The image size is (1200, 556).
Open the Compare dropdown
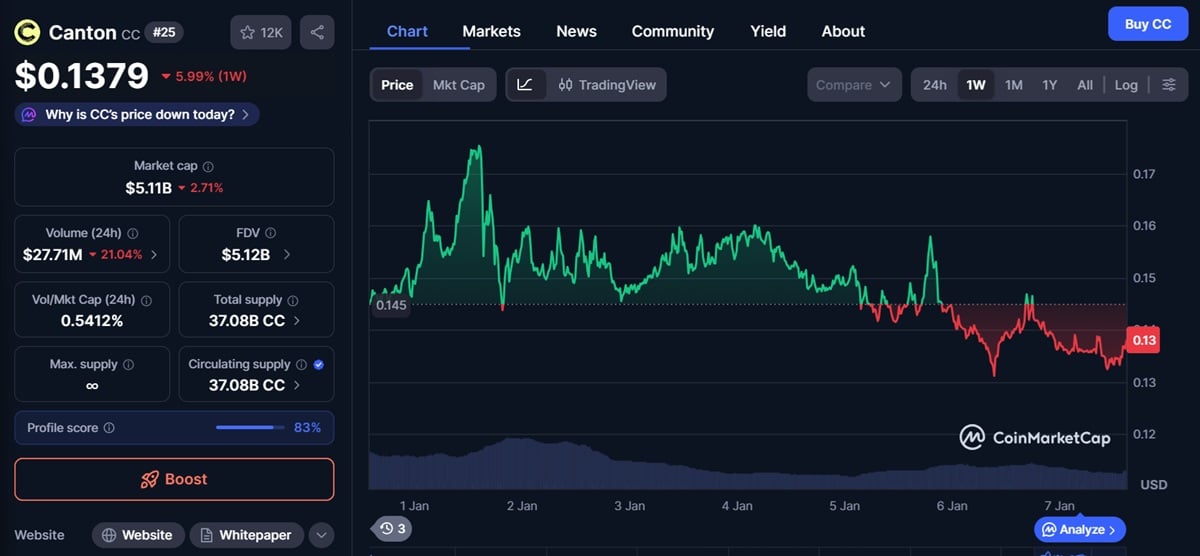click(854, 85)
